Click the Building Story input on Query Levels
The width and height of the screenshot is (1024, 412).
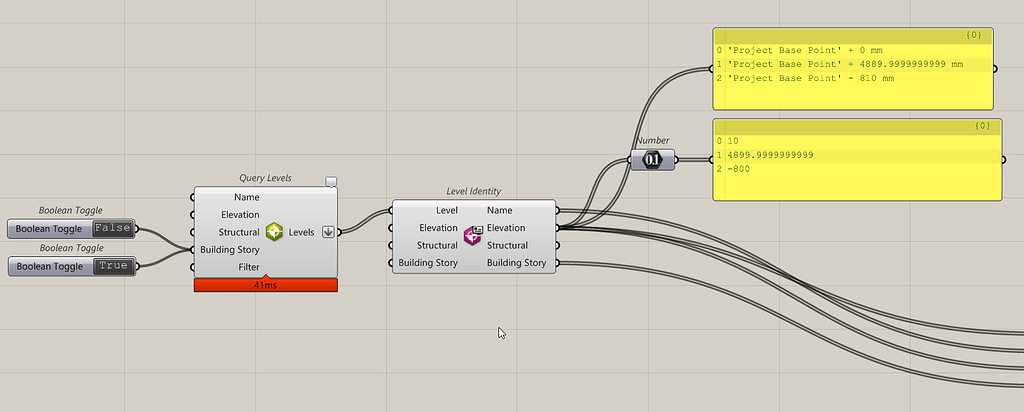coord(229,249)
